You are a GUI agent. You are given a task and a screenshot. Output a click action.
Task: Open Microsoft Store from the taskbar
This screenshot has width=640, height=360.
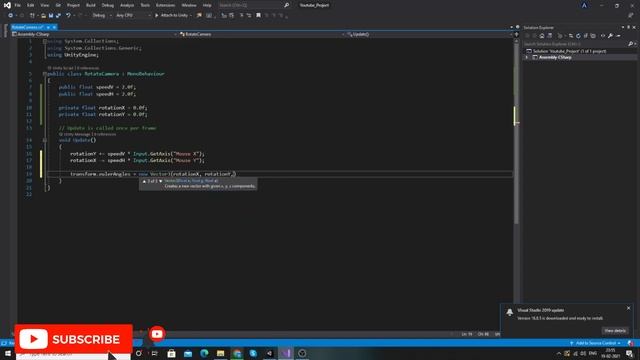click(x=171, y=353)
